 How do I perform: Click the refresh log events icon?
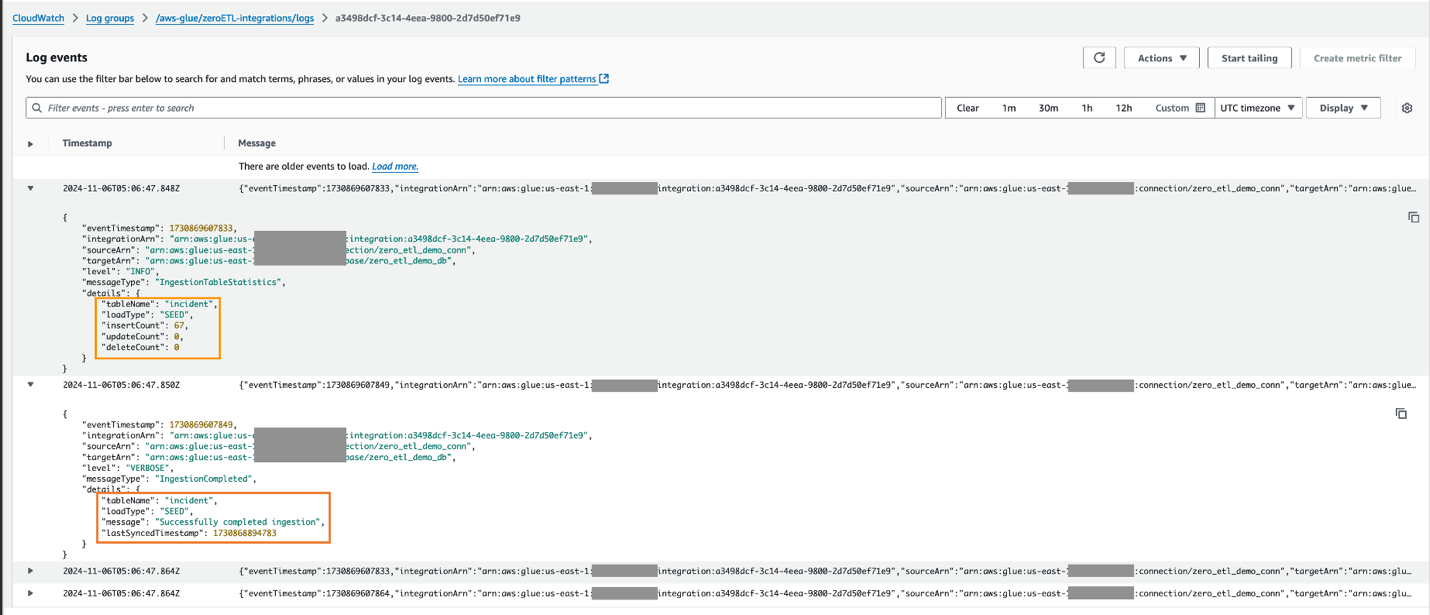click(x=1099, y=58)
